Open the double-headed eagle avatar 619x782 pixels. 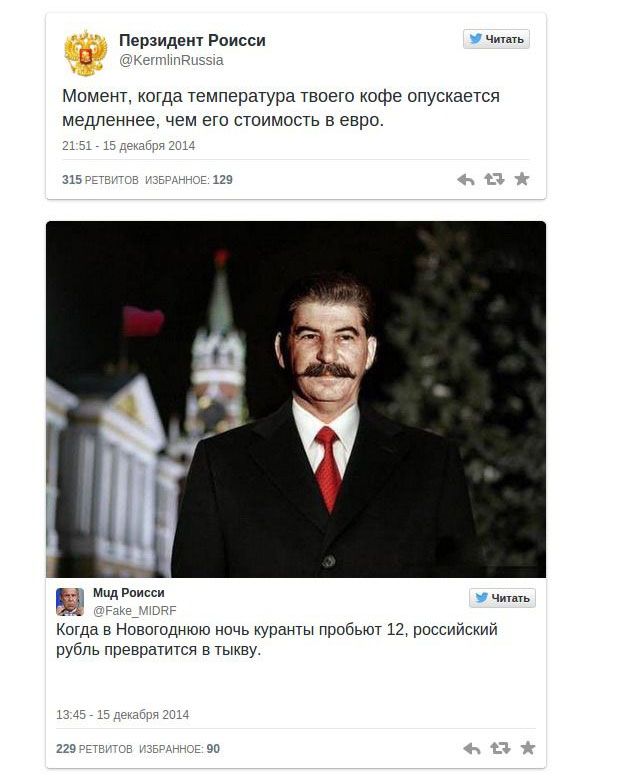[85, 53]
